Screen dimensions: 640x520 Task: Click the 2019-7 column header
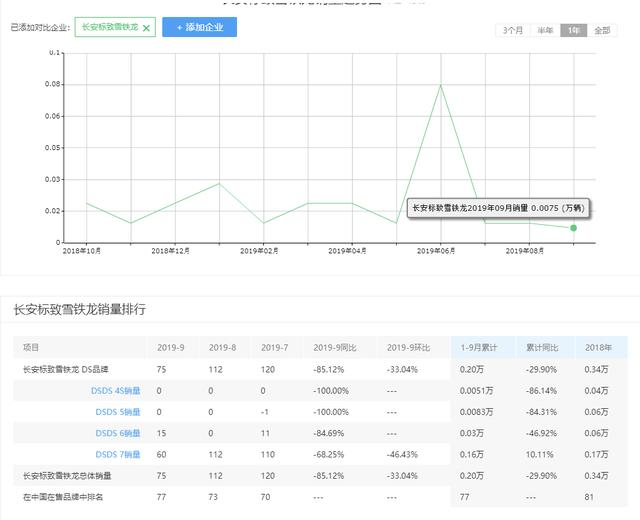[x=275, y=348]
